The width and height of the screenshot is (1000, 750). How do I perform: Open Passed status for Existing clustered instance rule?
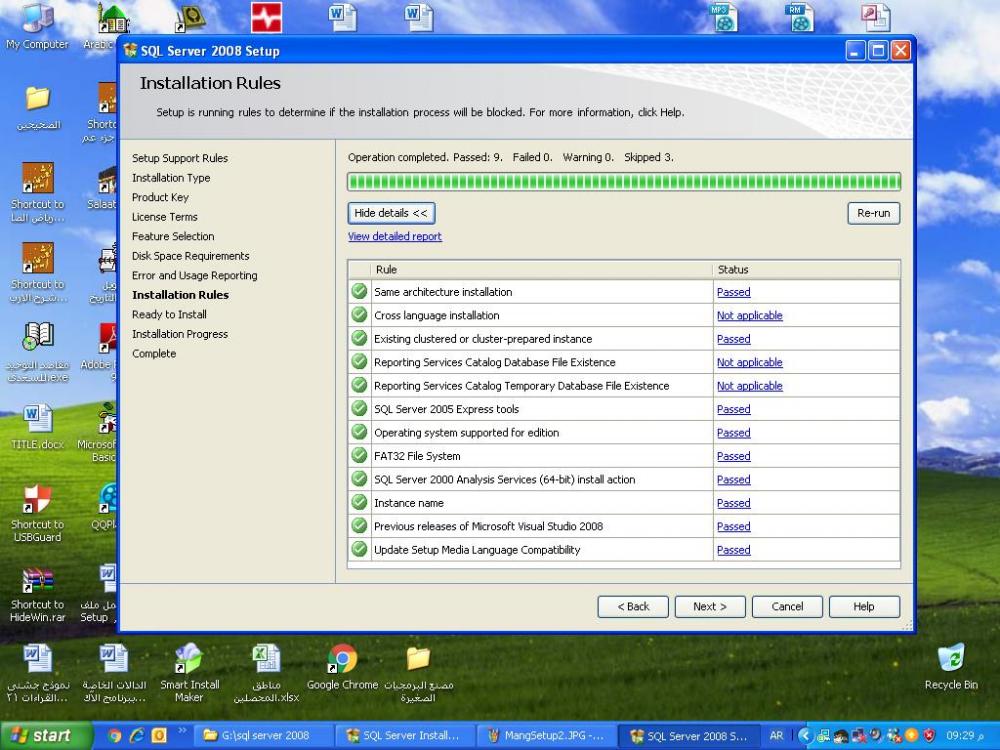pyautogui.click(x=733, y=339)
